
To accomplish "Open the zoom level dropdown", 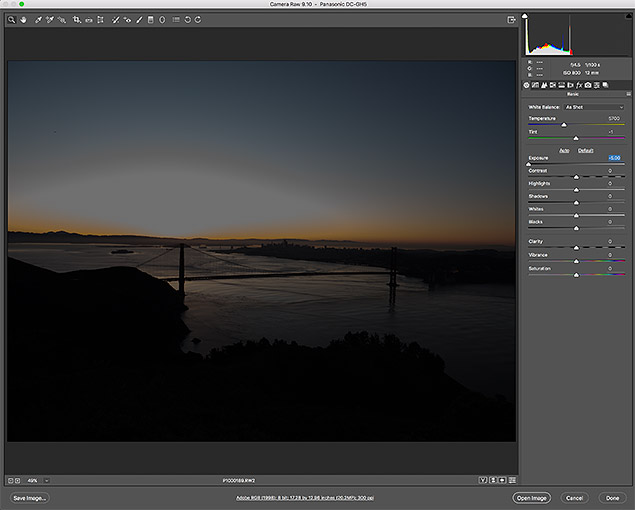I will pyautogui.click(x=46, y=480).
